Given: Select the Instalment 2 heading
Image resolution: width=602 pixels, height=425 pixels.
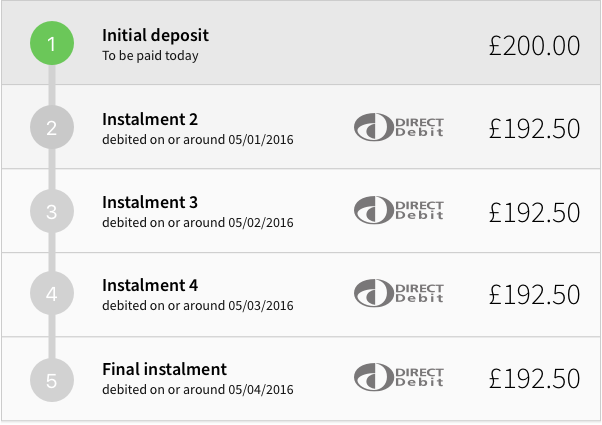Looking at the screenshot, I should (150, 119).
